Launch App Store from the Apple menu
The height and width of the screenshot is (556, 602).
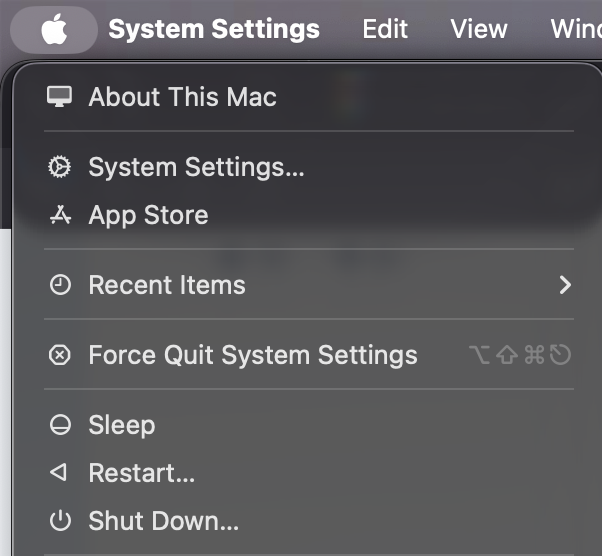pos(148,215)
